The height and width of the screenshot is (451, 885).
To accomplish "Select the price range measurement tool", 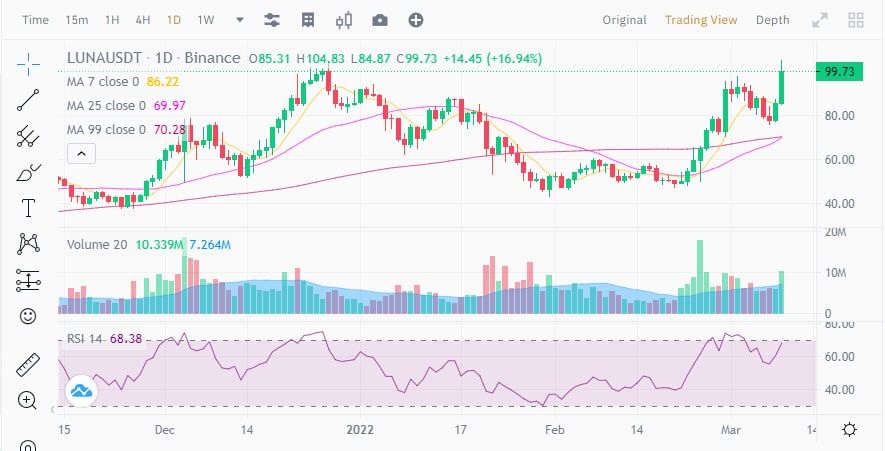I will [28, 280].
